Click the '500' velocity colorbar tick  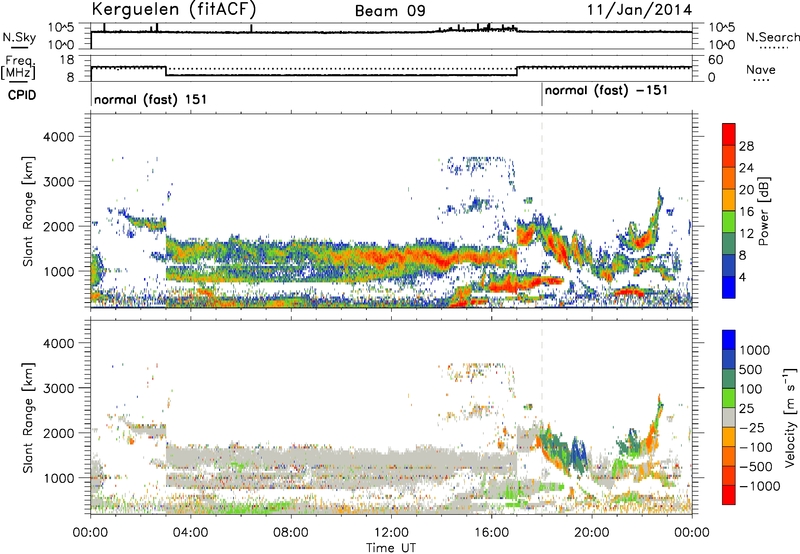tap(751, 369)
